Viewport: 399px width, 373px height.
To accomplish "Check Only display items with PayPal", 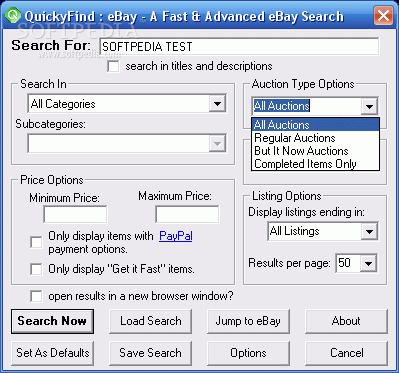I will (36, 242).
